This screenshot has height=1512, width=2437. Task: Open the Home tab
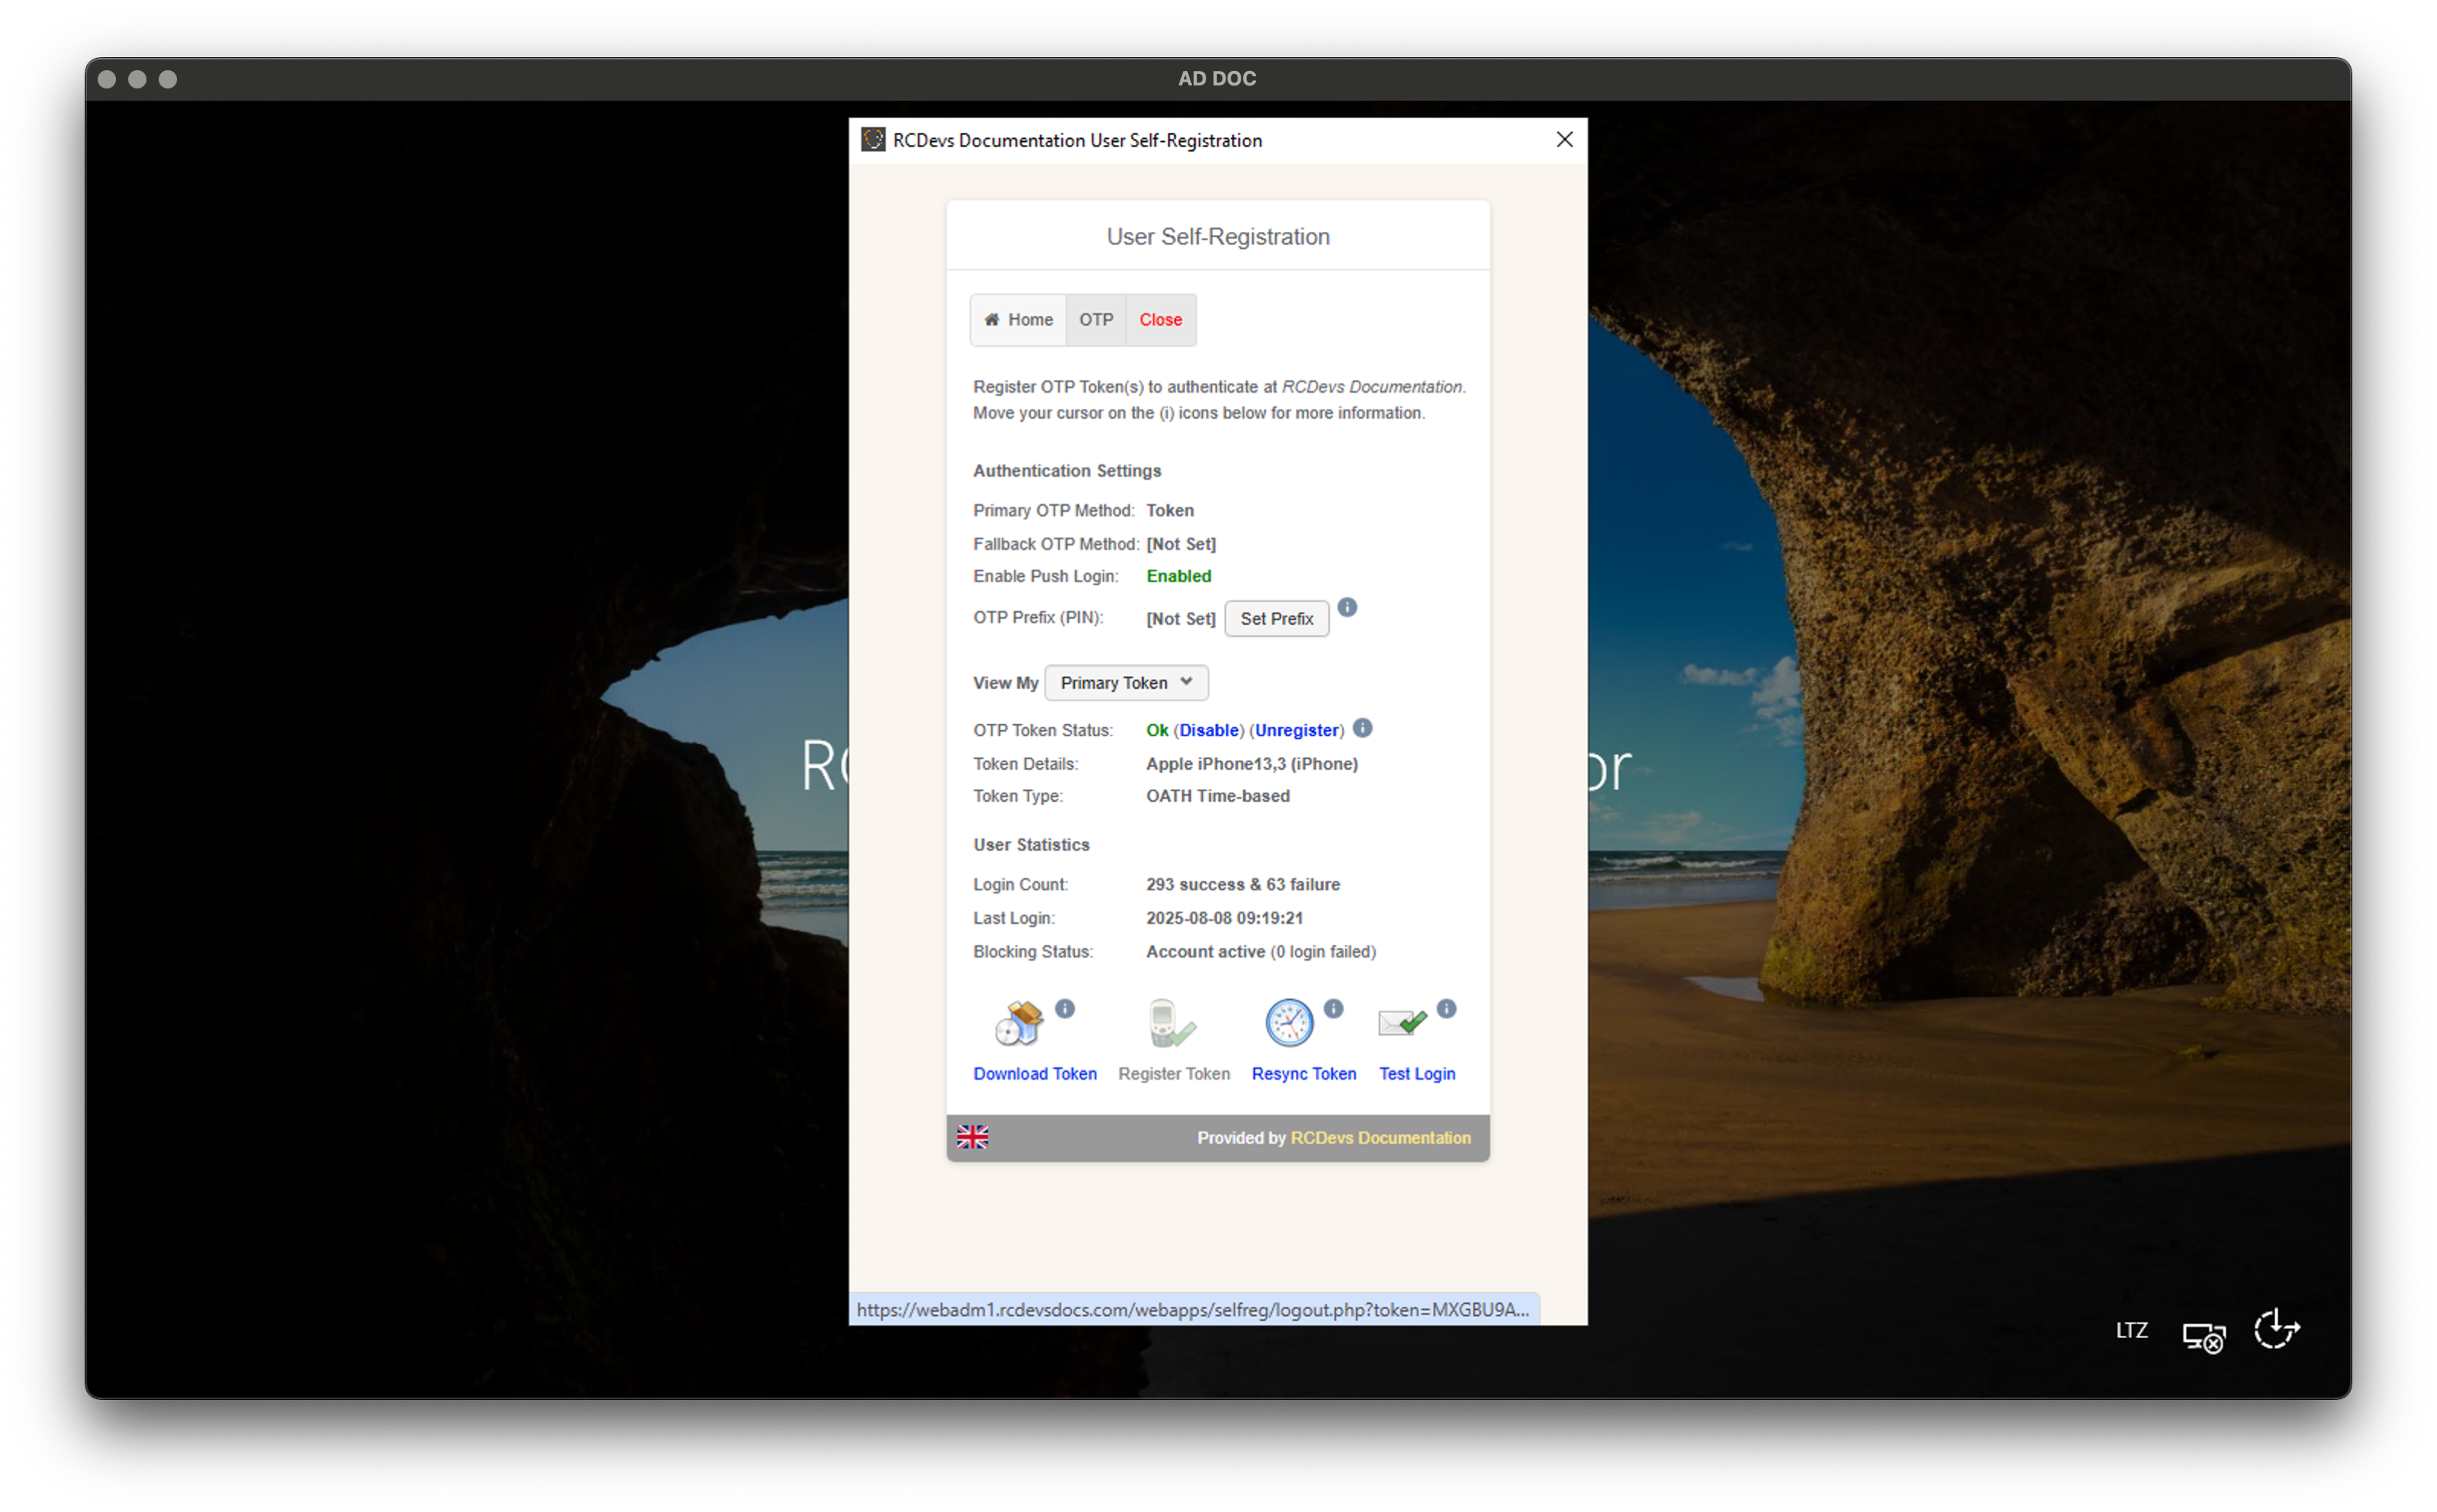click(x=1018, y=320)
